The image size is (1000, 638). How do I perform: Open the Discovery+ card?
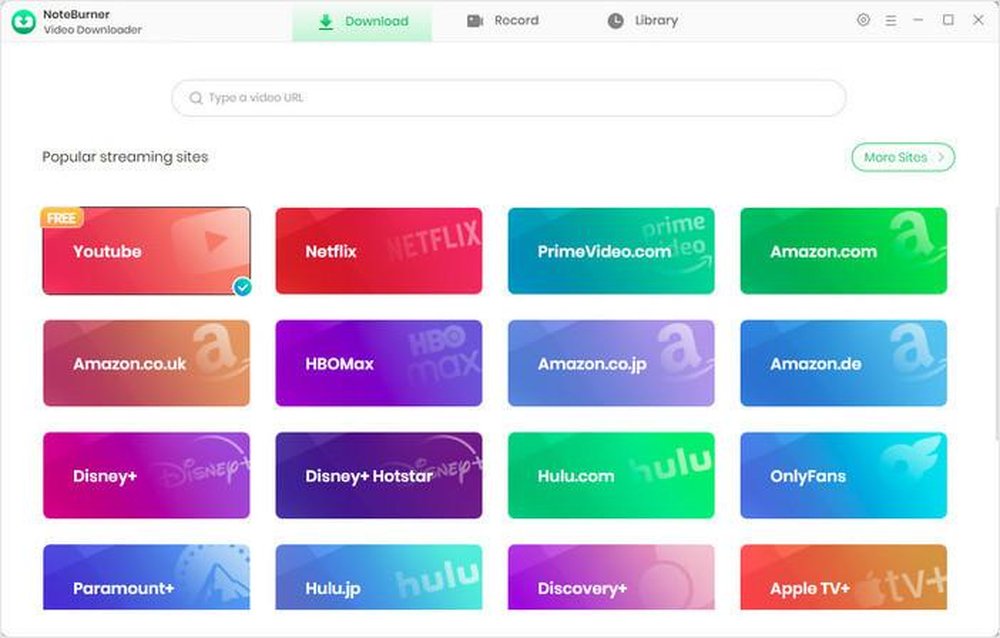point(611,577)
